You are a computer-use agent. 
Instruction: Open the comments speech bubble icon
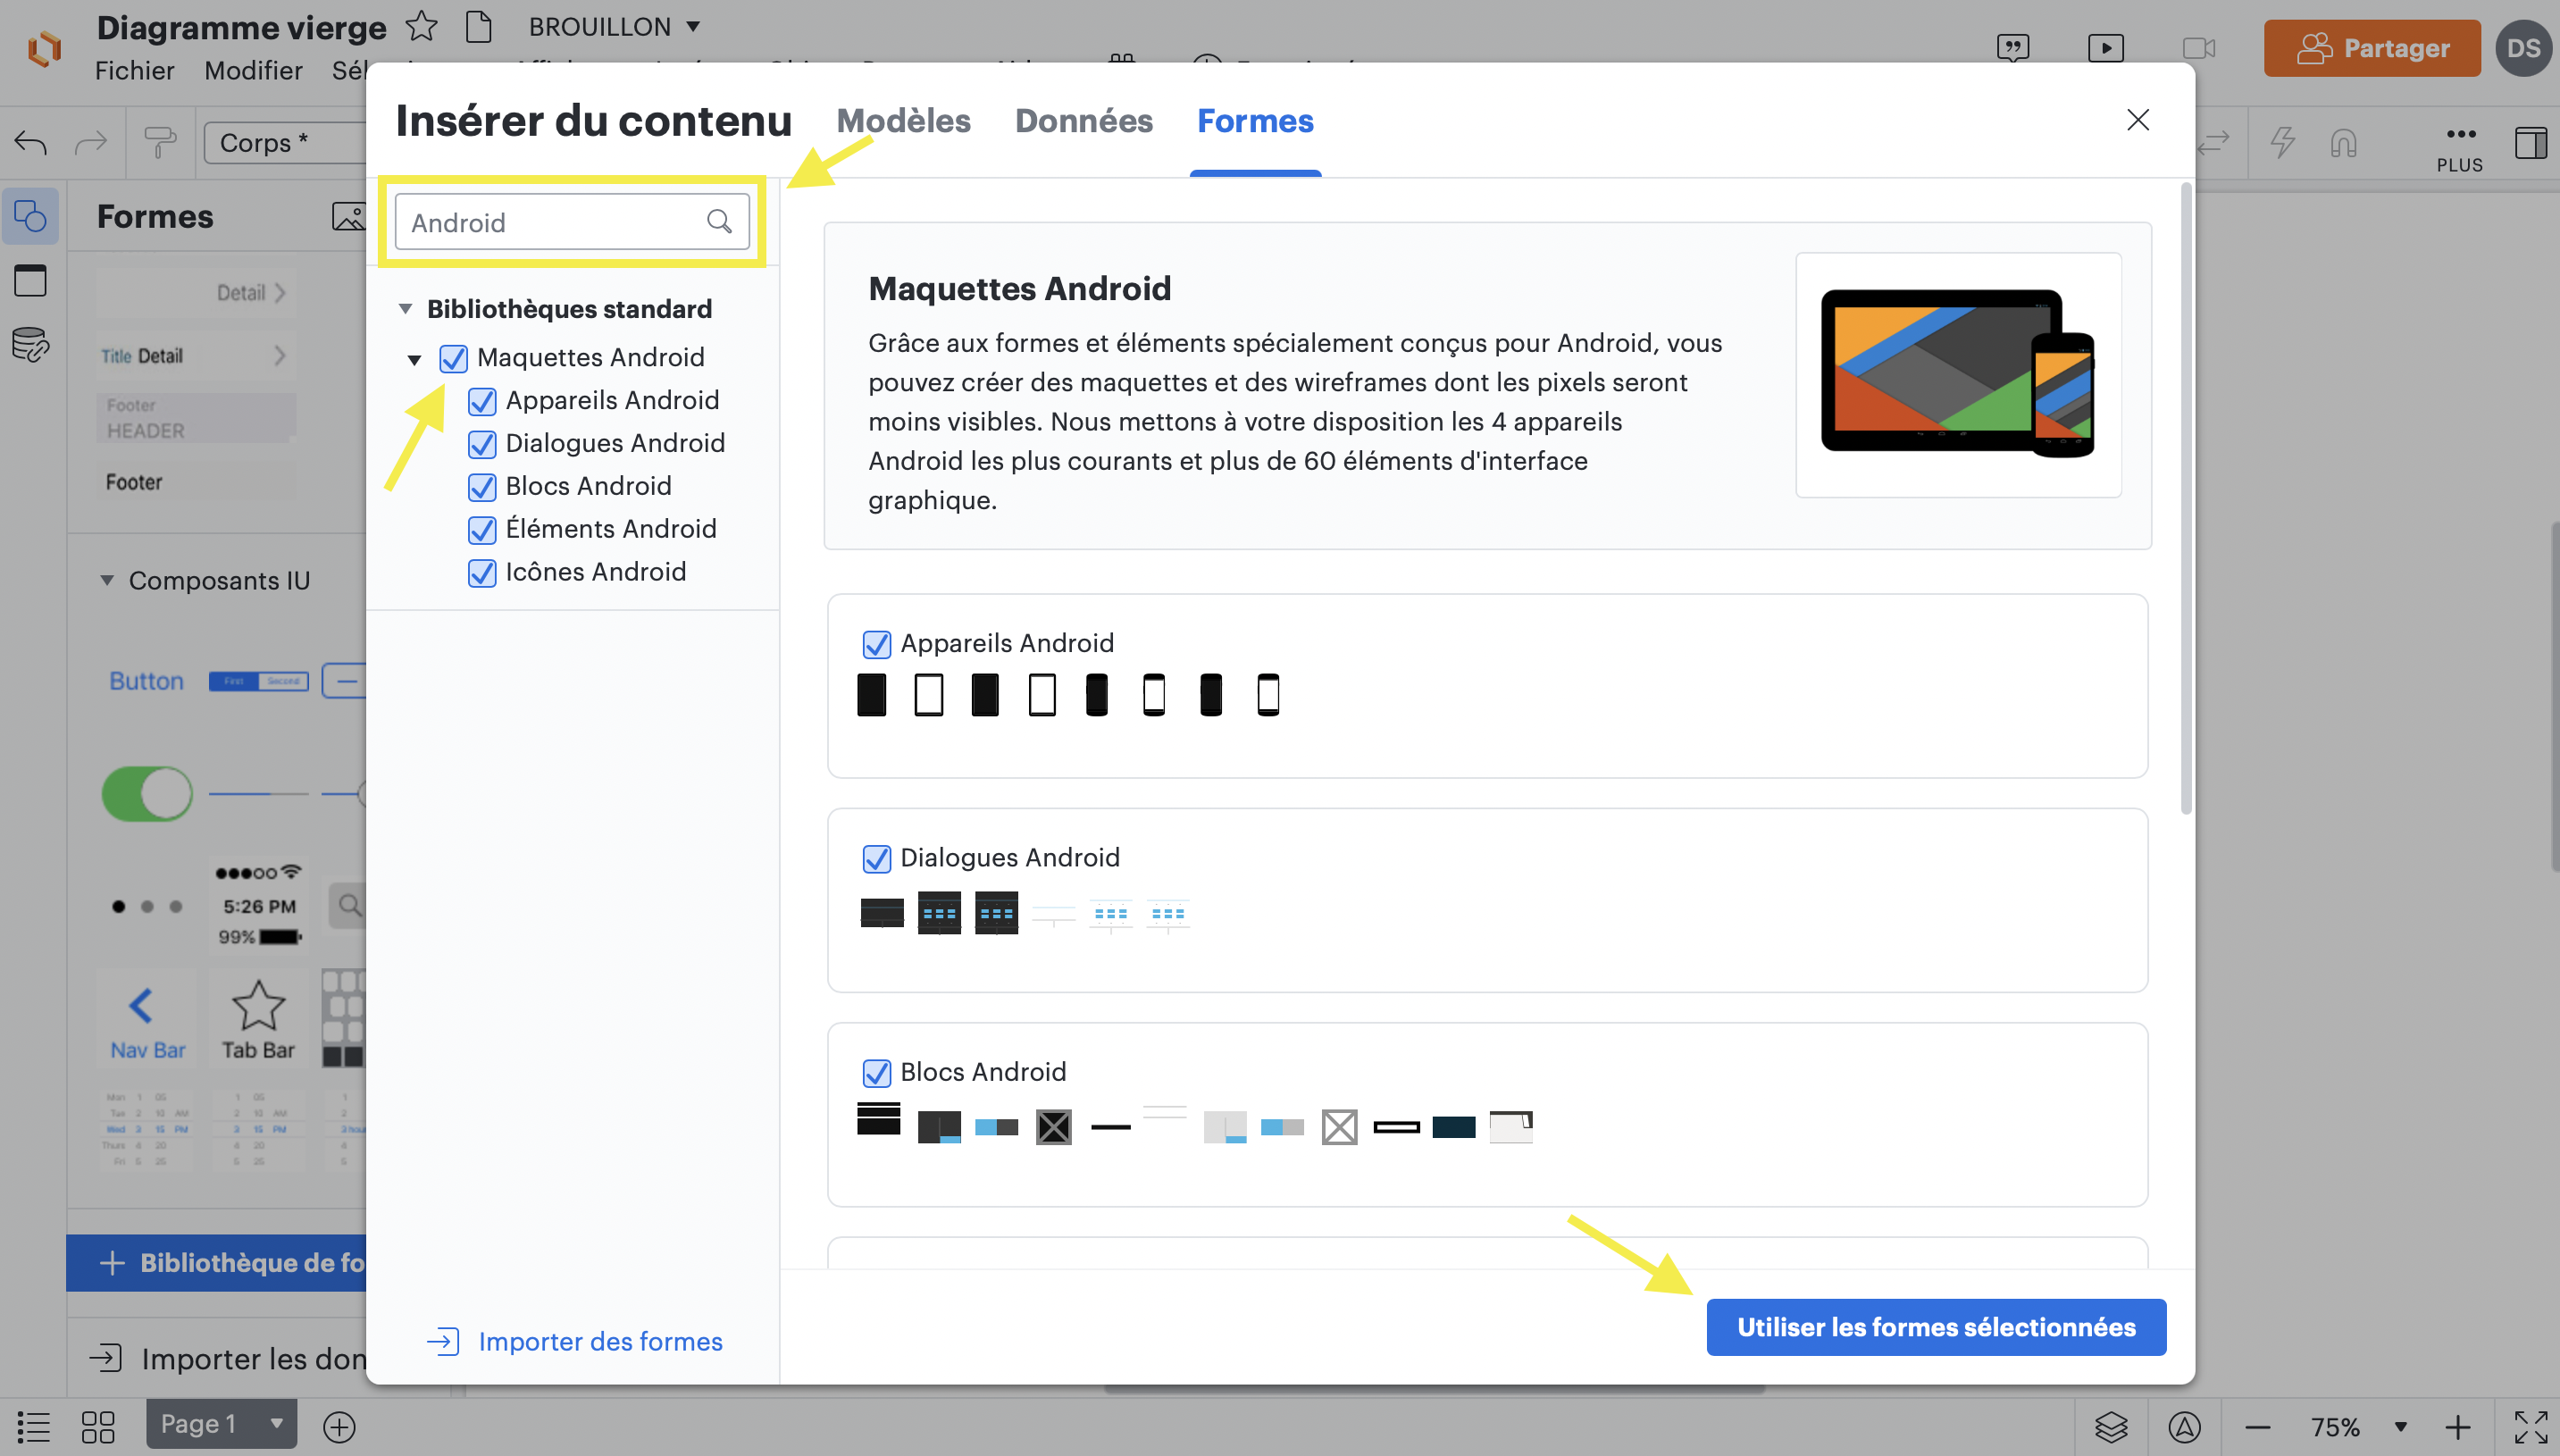tap(2012, 47)
